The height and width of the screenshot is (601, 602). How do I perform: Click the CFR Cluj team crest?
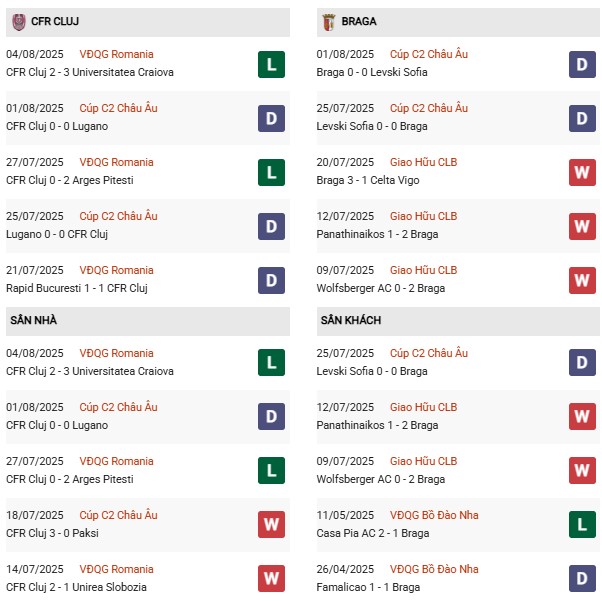(x=19, y=21)
